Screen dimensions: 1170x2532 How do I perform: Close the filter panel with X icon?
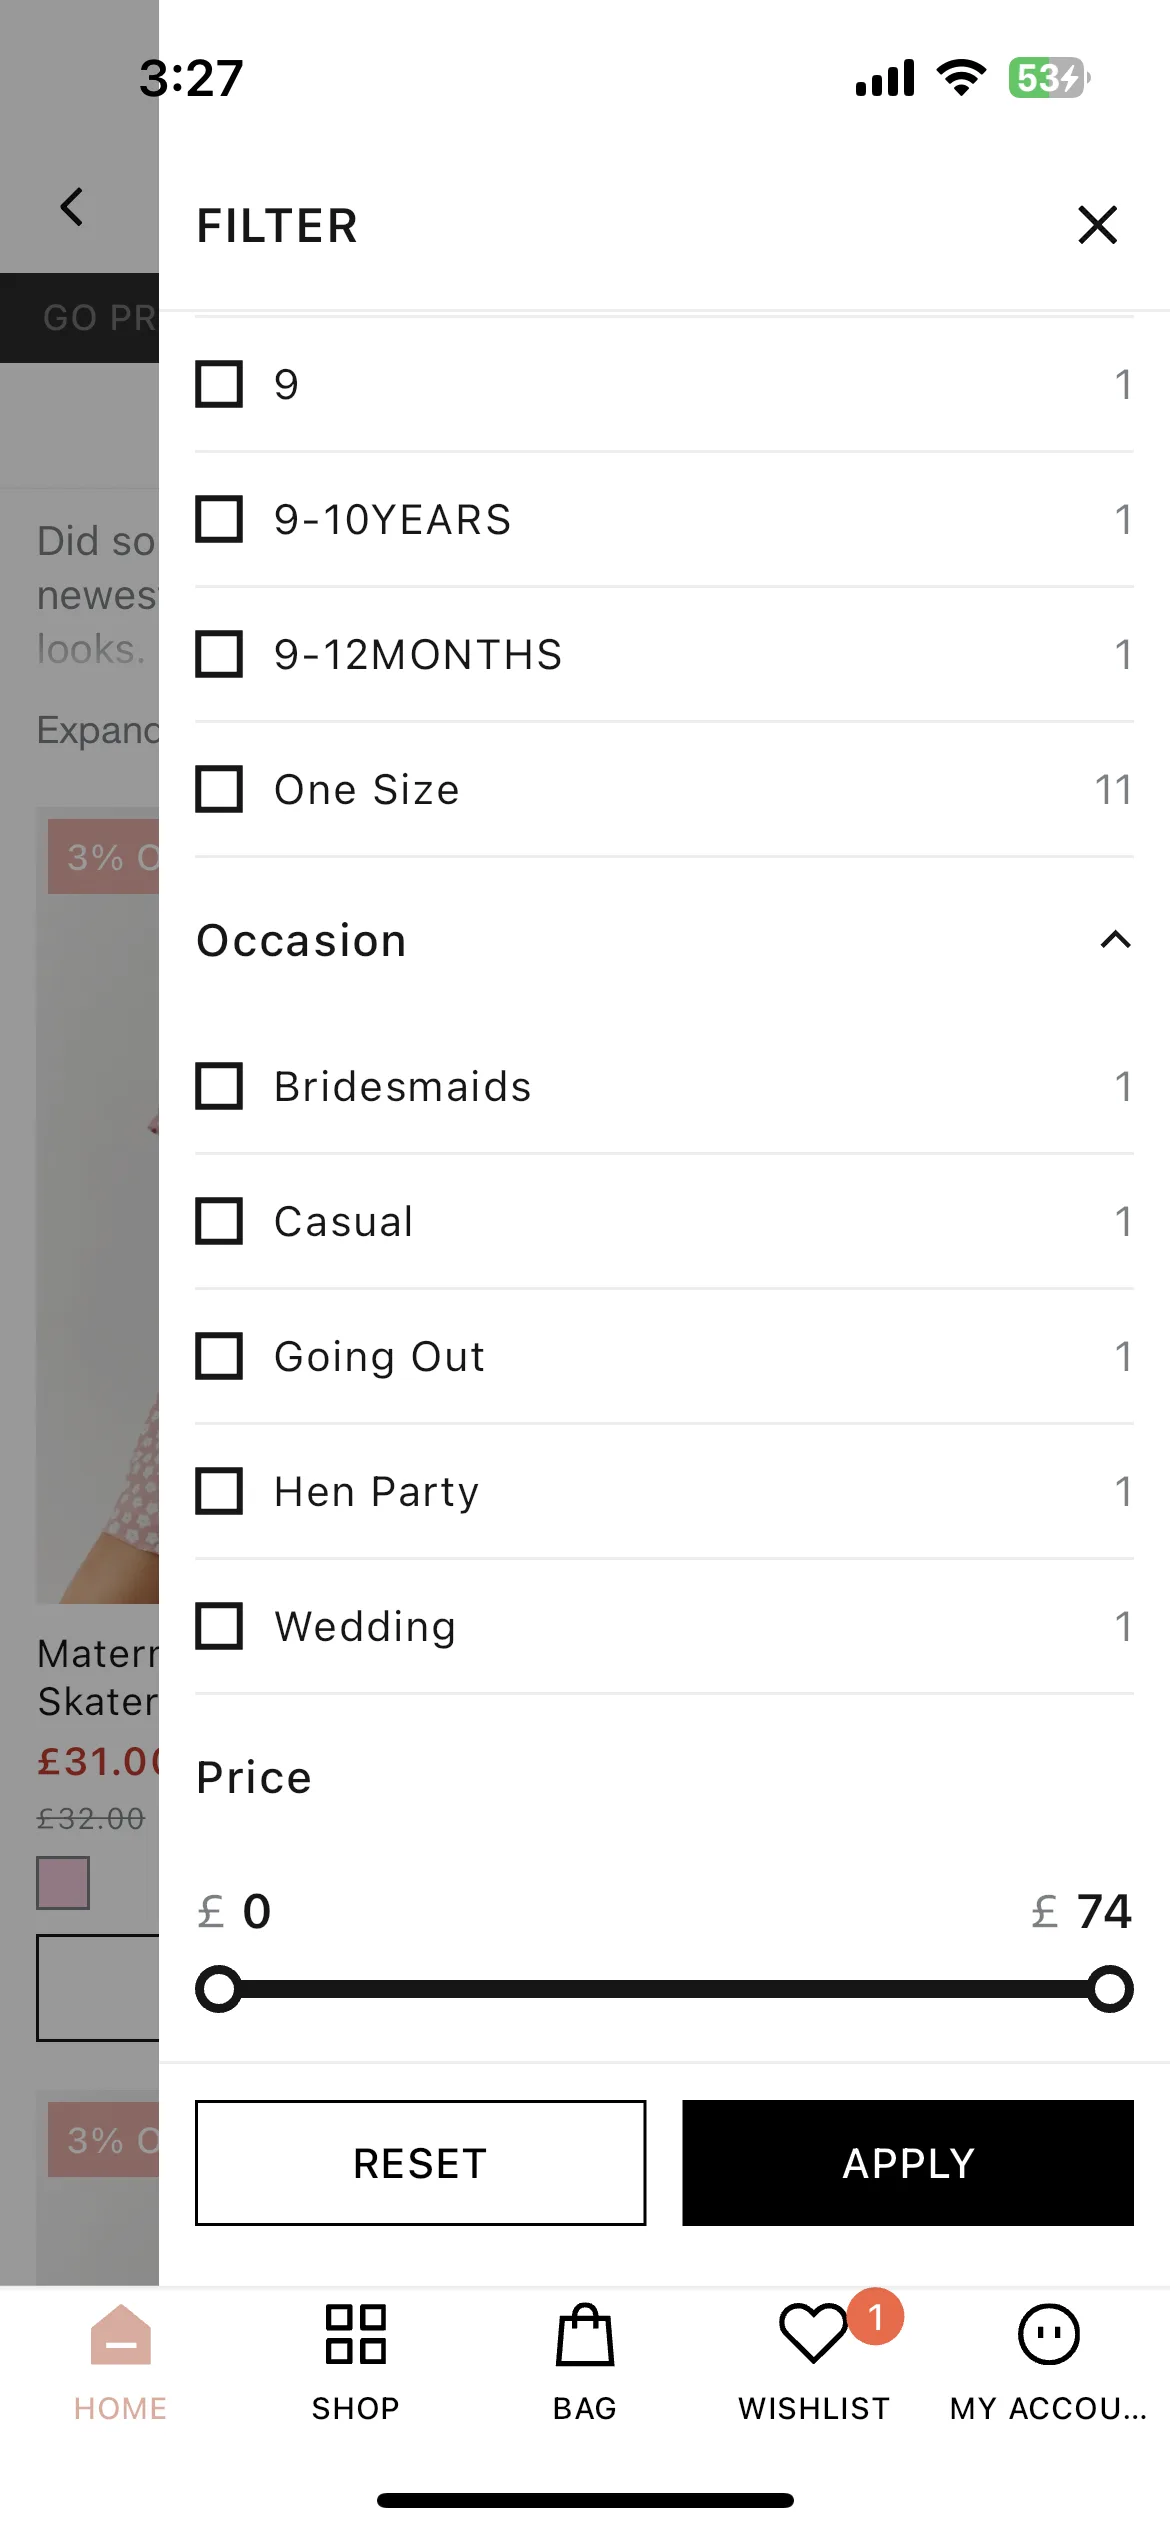(x=1097, y=225)
